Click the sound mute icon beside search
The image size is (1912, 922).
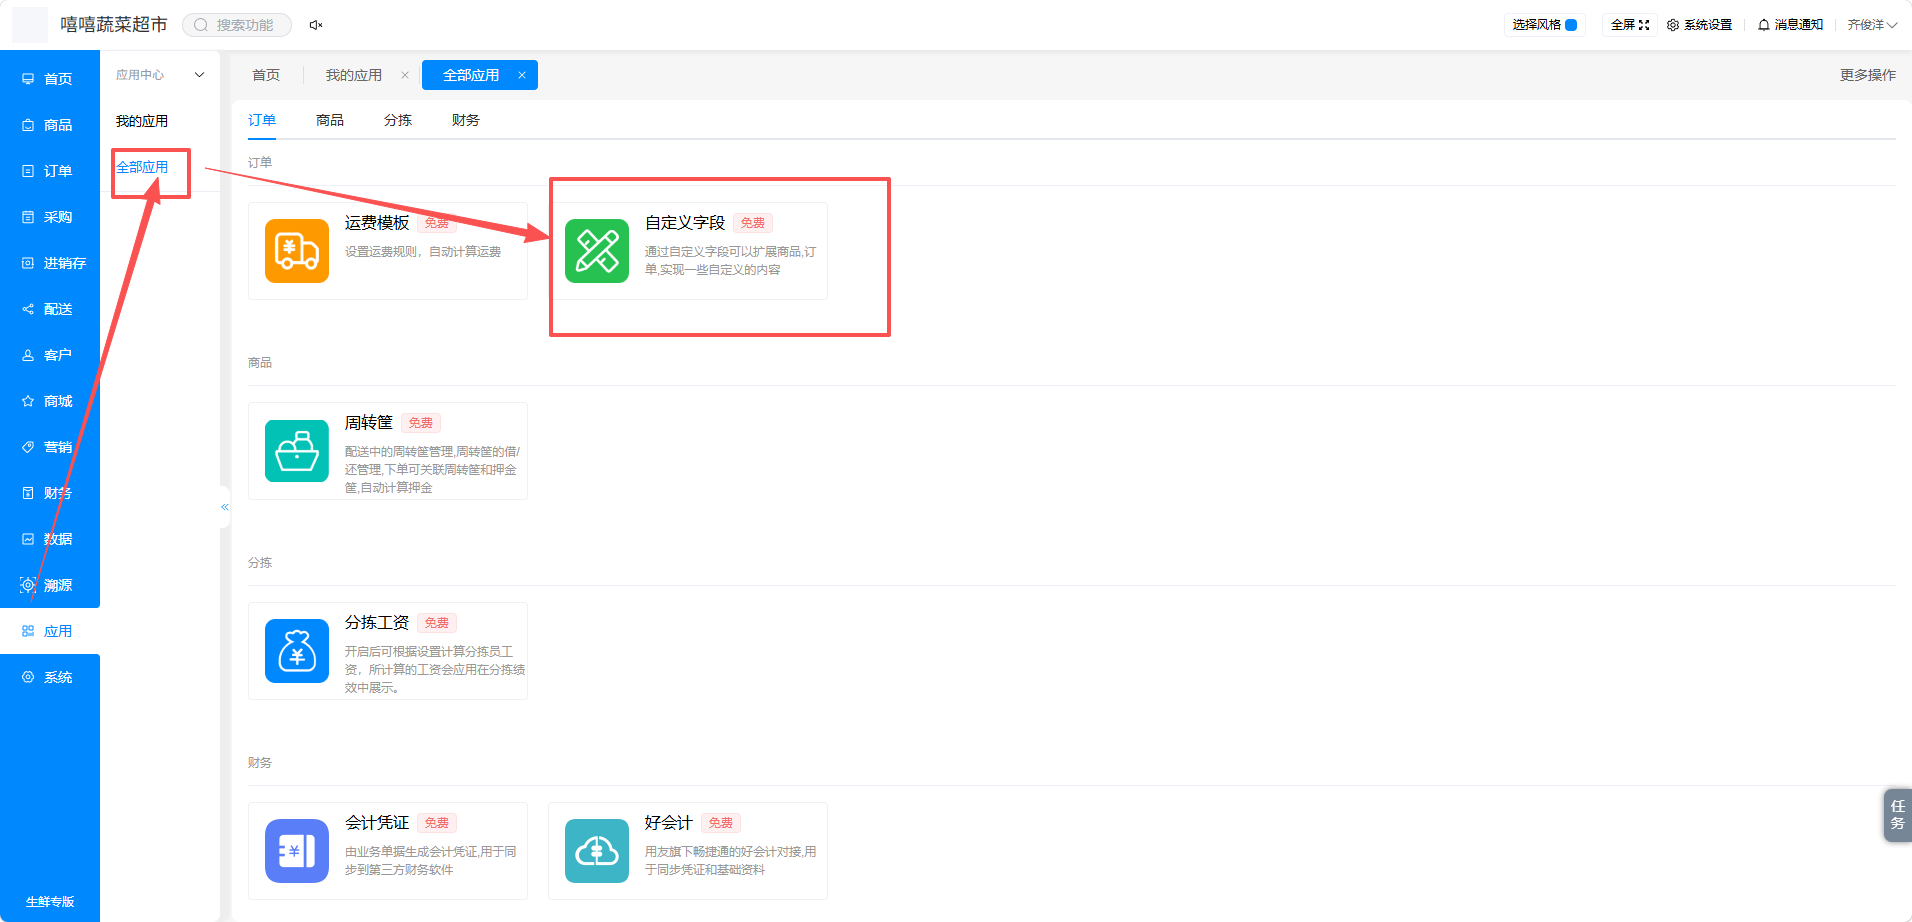point(316,25)
